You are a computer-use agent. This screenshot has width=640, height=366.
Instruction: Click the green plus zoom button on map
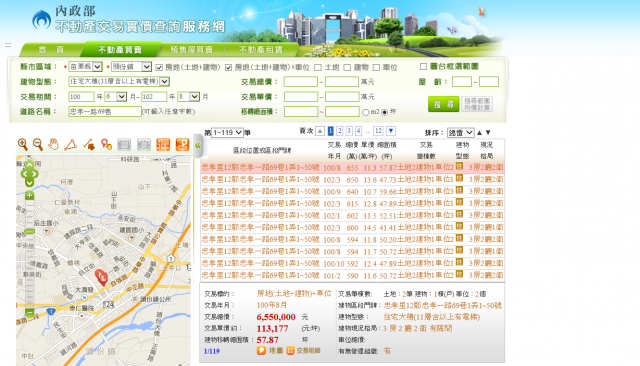[x=29, y=195]
